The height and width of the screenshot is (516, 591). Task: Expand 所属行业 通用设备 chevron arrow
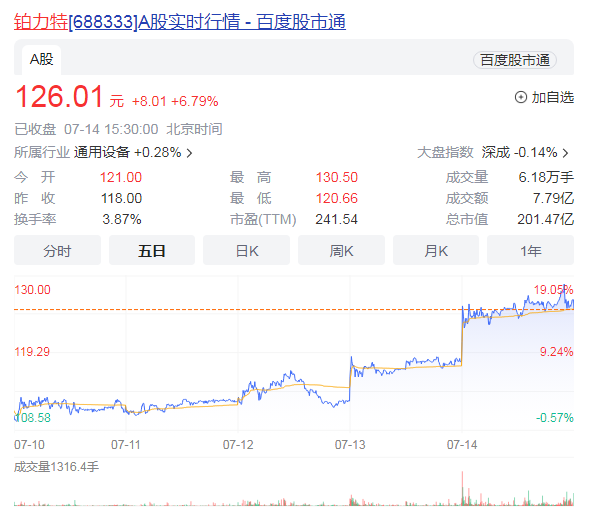[x=190, y=153]
